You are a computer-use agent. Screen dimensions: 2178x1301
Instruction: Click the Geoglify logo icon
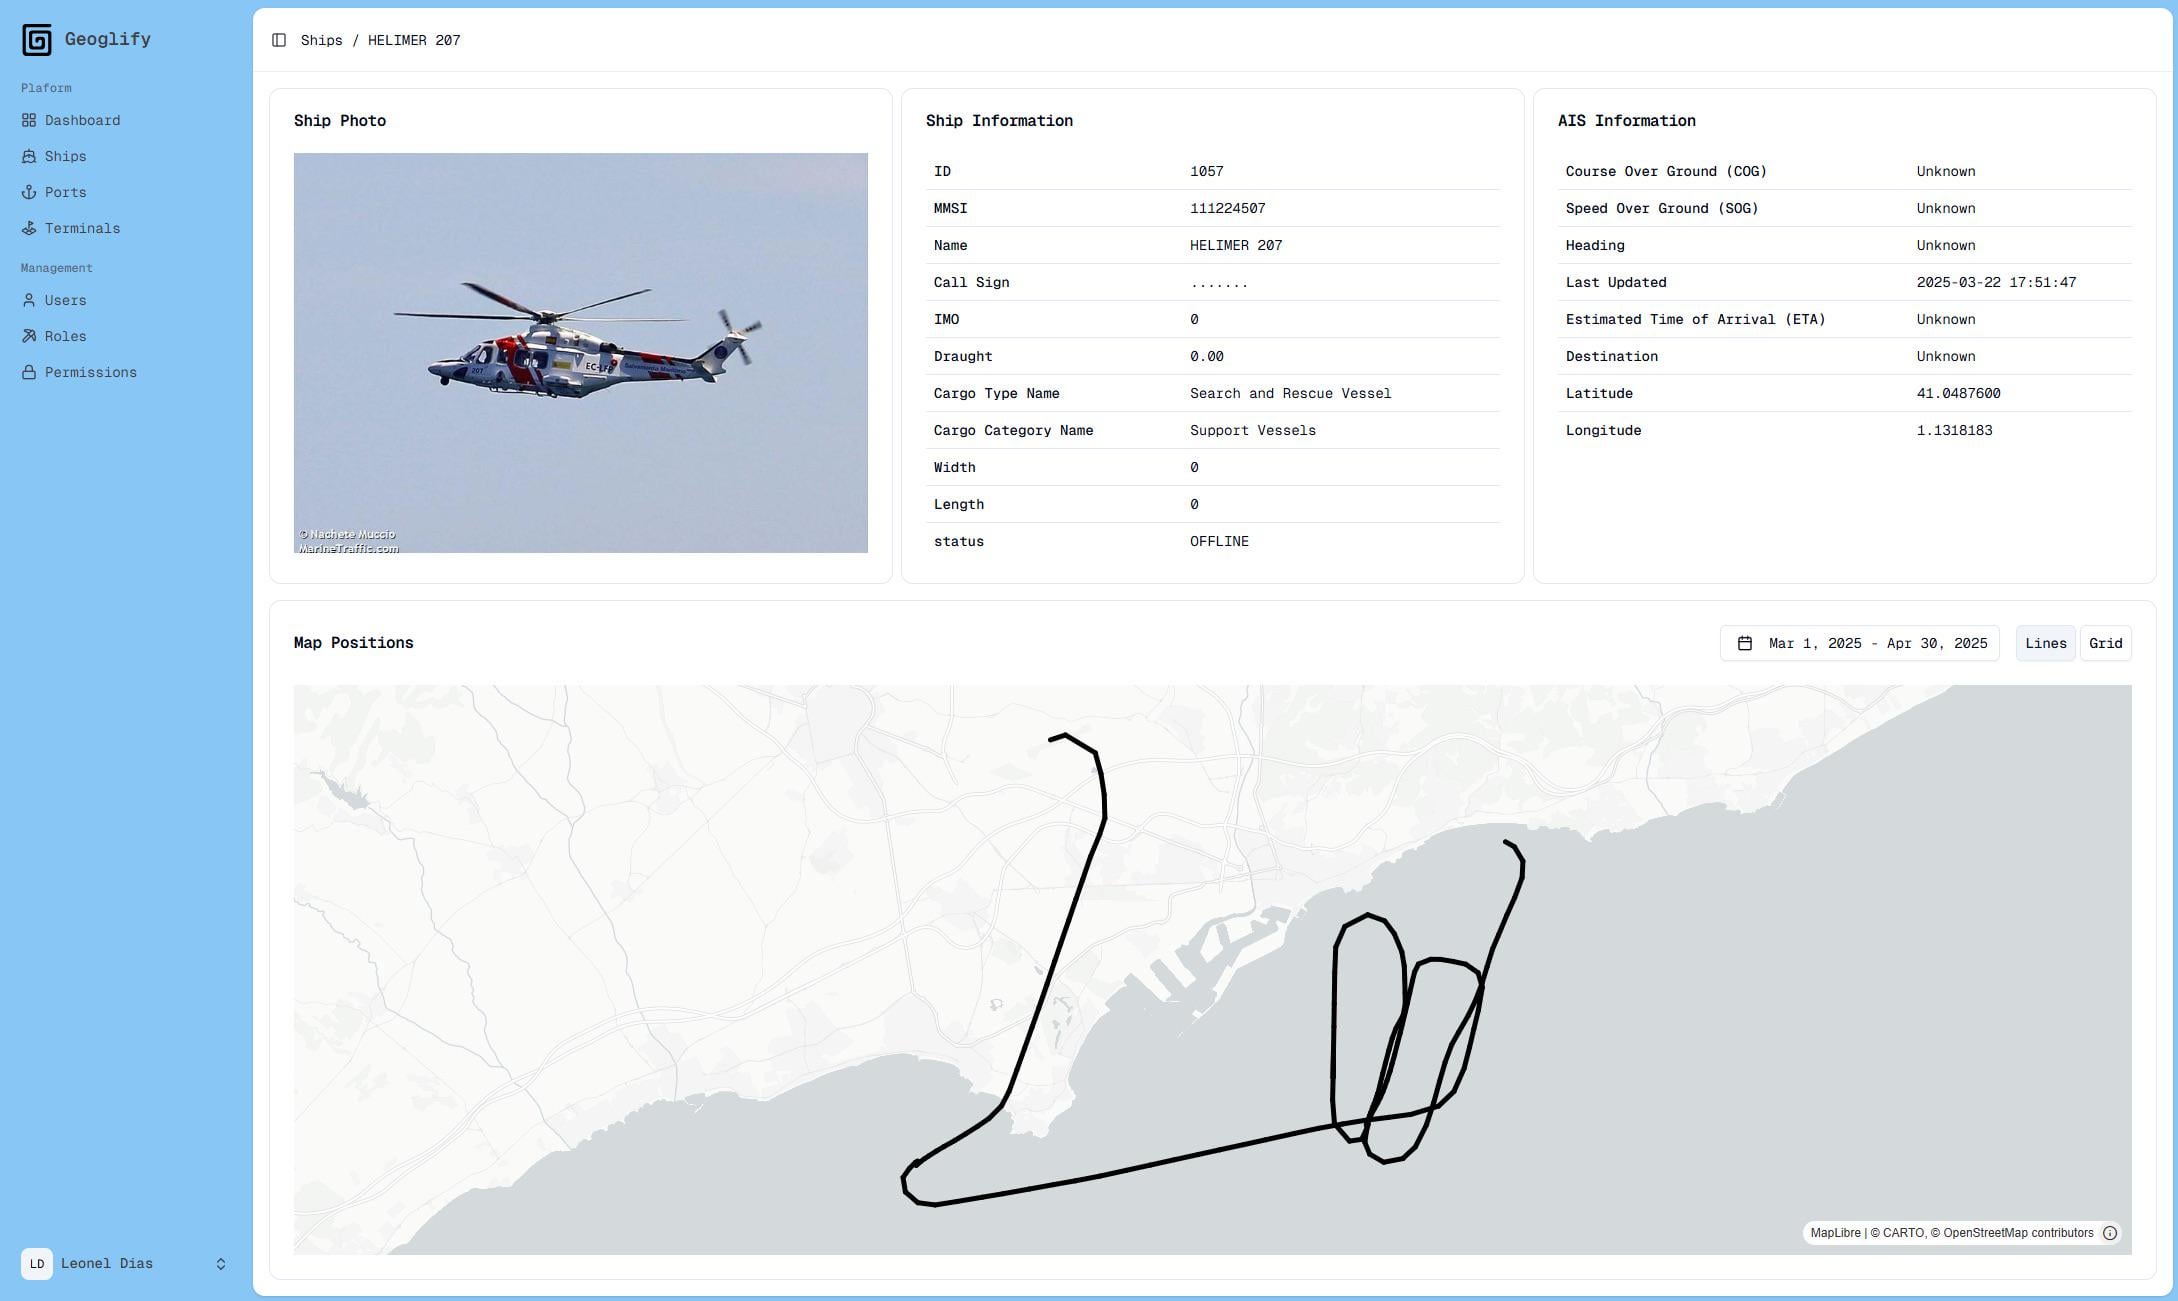[x=37, y=40]
